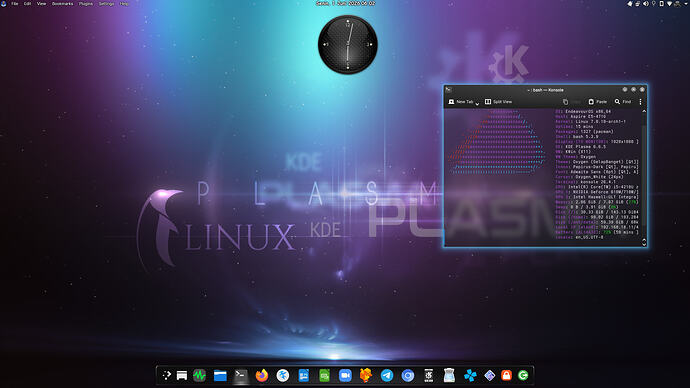Open the dotted arrow launcher icon in dock
Screen dimensions: 690x388
pos(166,375)
